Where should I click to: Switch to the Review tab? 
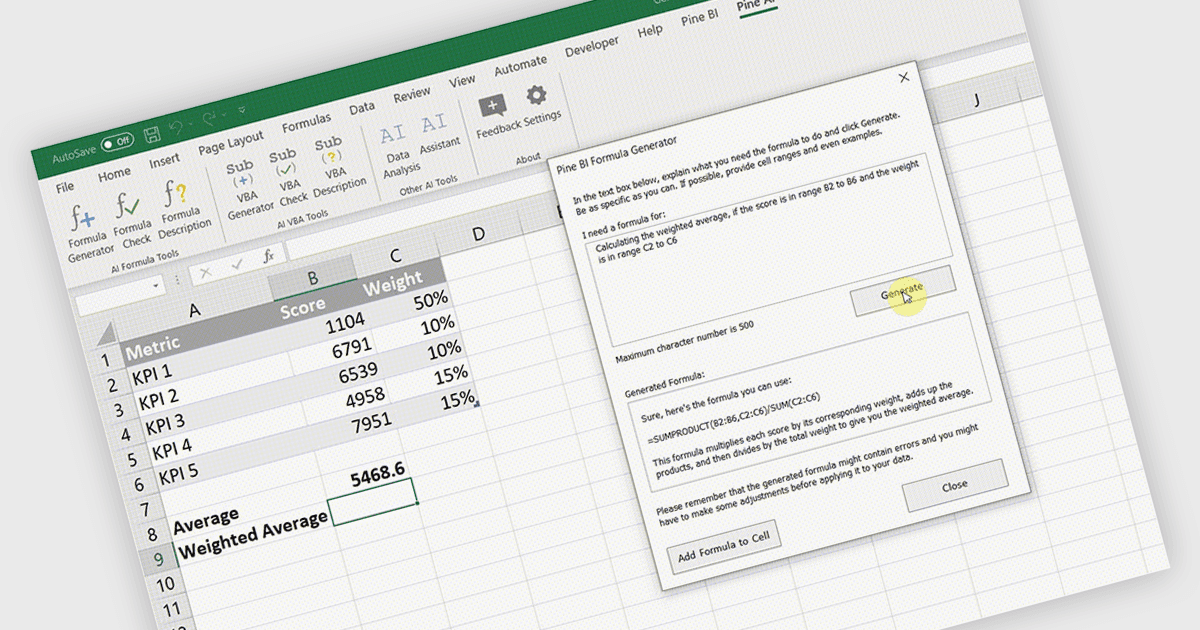(411, 95)
